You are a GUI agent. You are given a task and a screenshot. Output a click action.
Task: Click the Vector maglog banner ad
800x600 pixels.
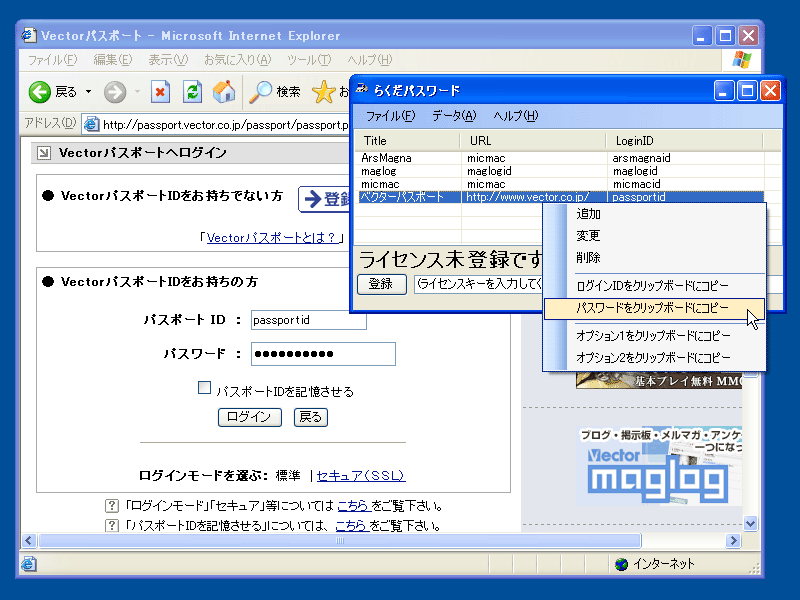click(659, 466)
